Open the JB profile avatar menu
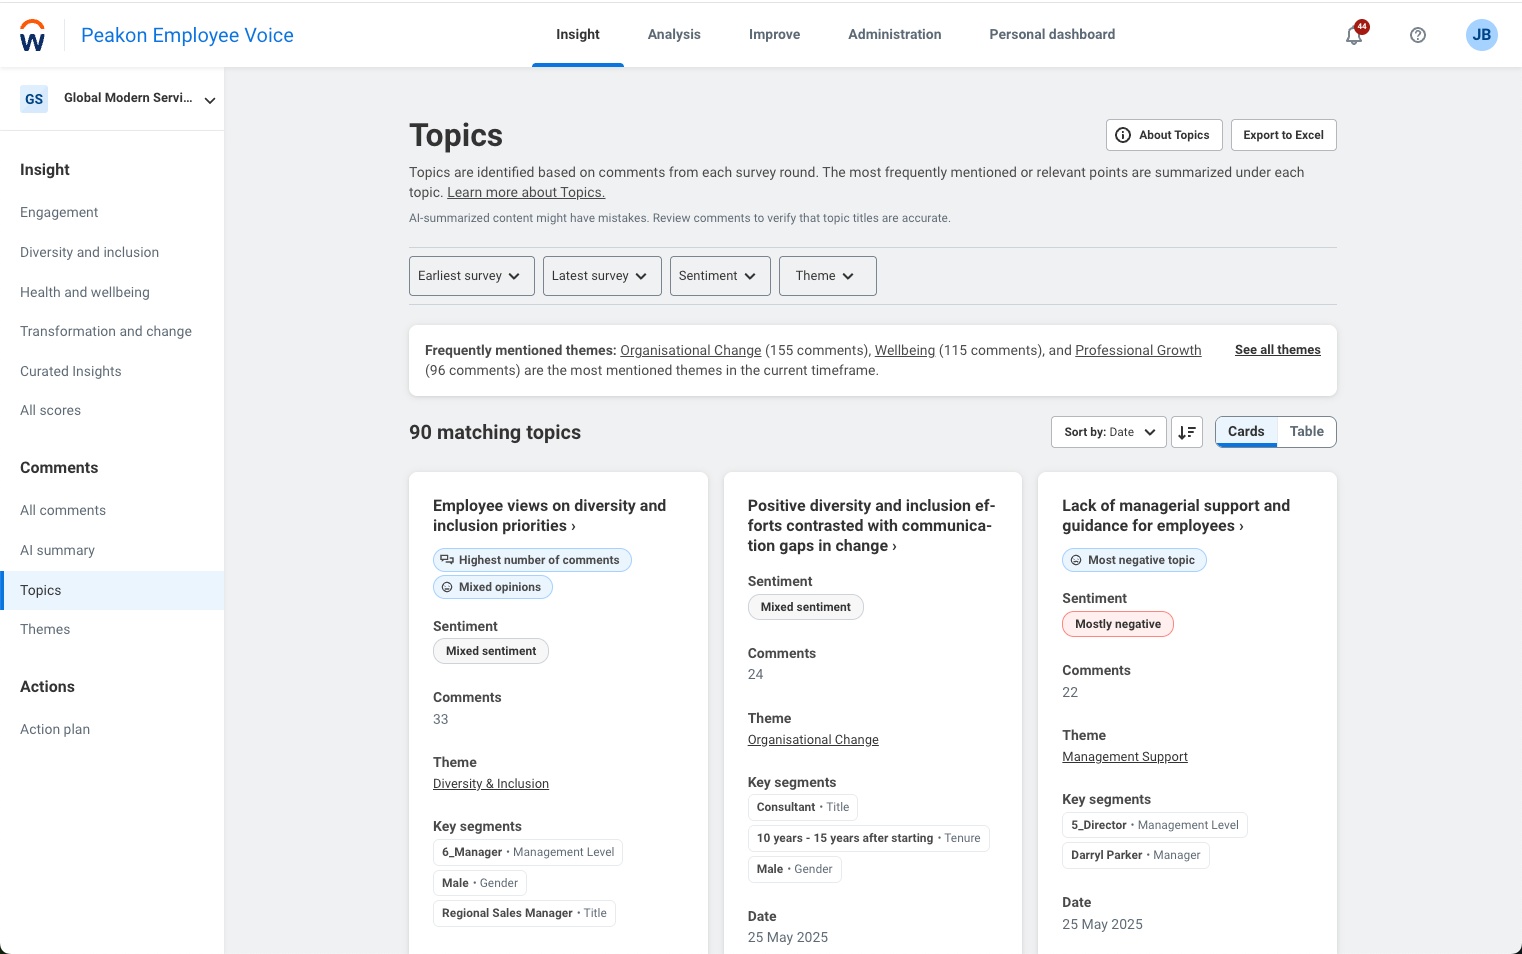 point(1481,35)
